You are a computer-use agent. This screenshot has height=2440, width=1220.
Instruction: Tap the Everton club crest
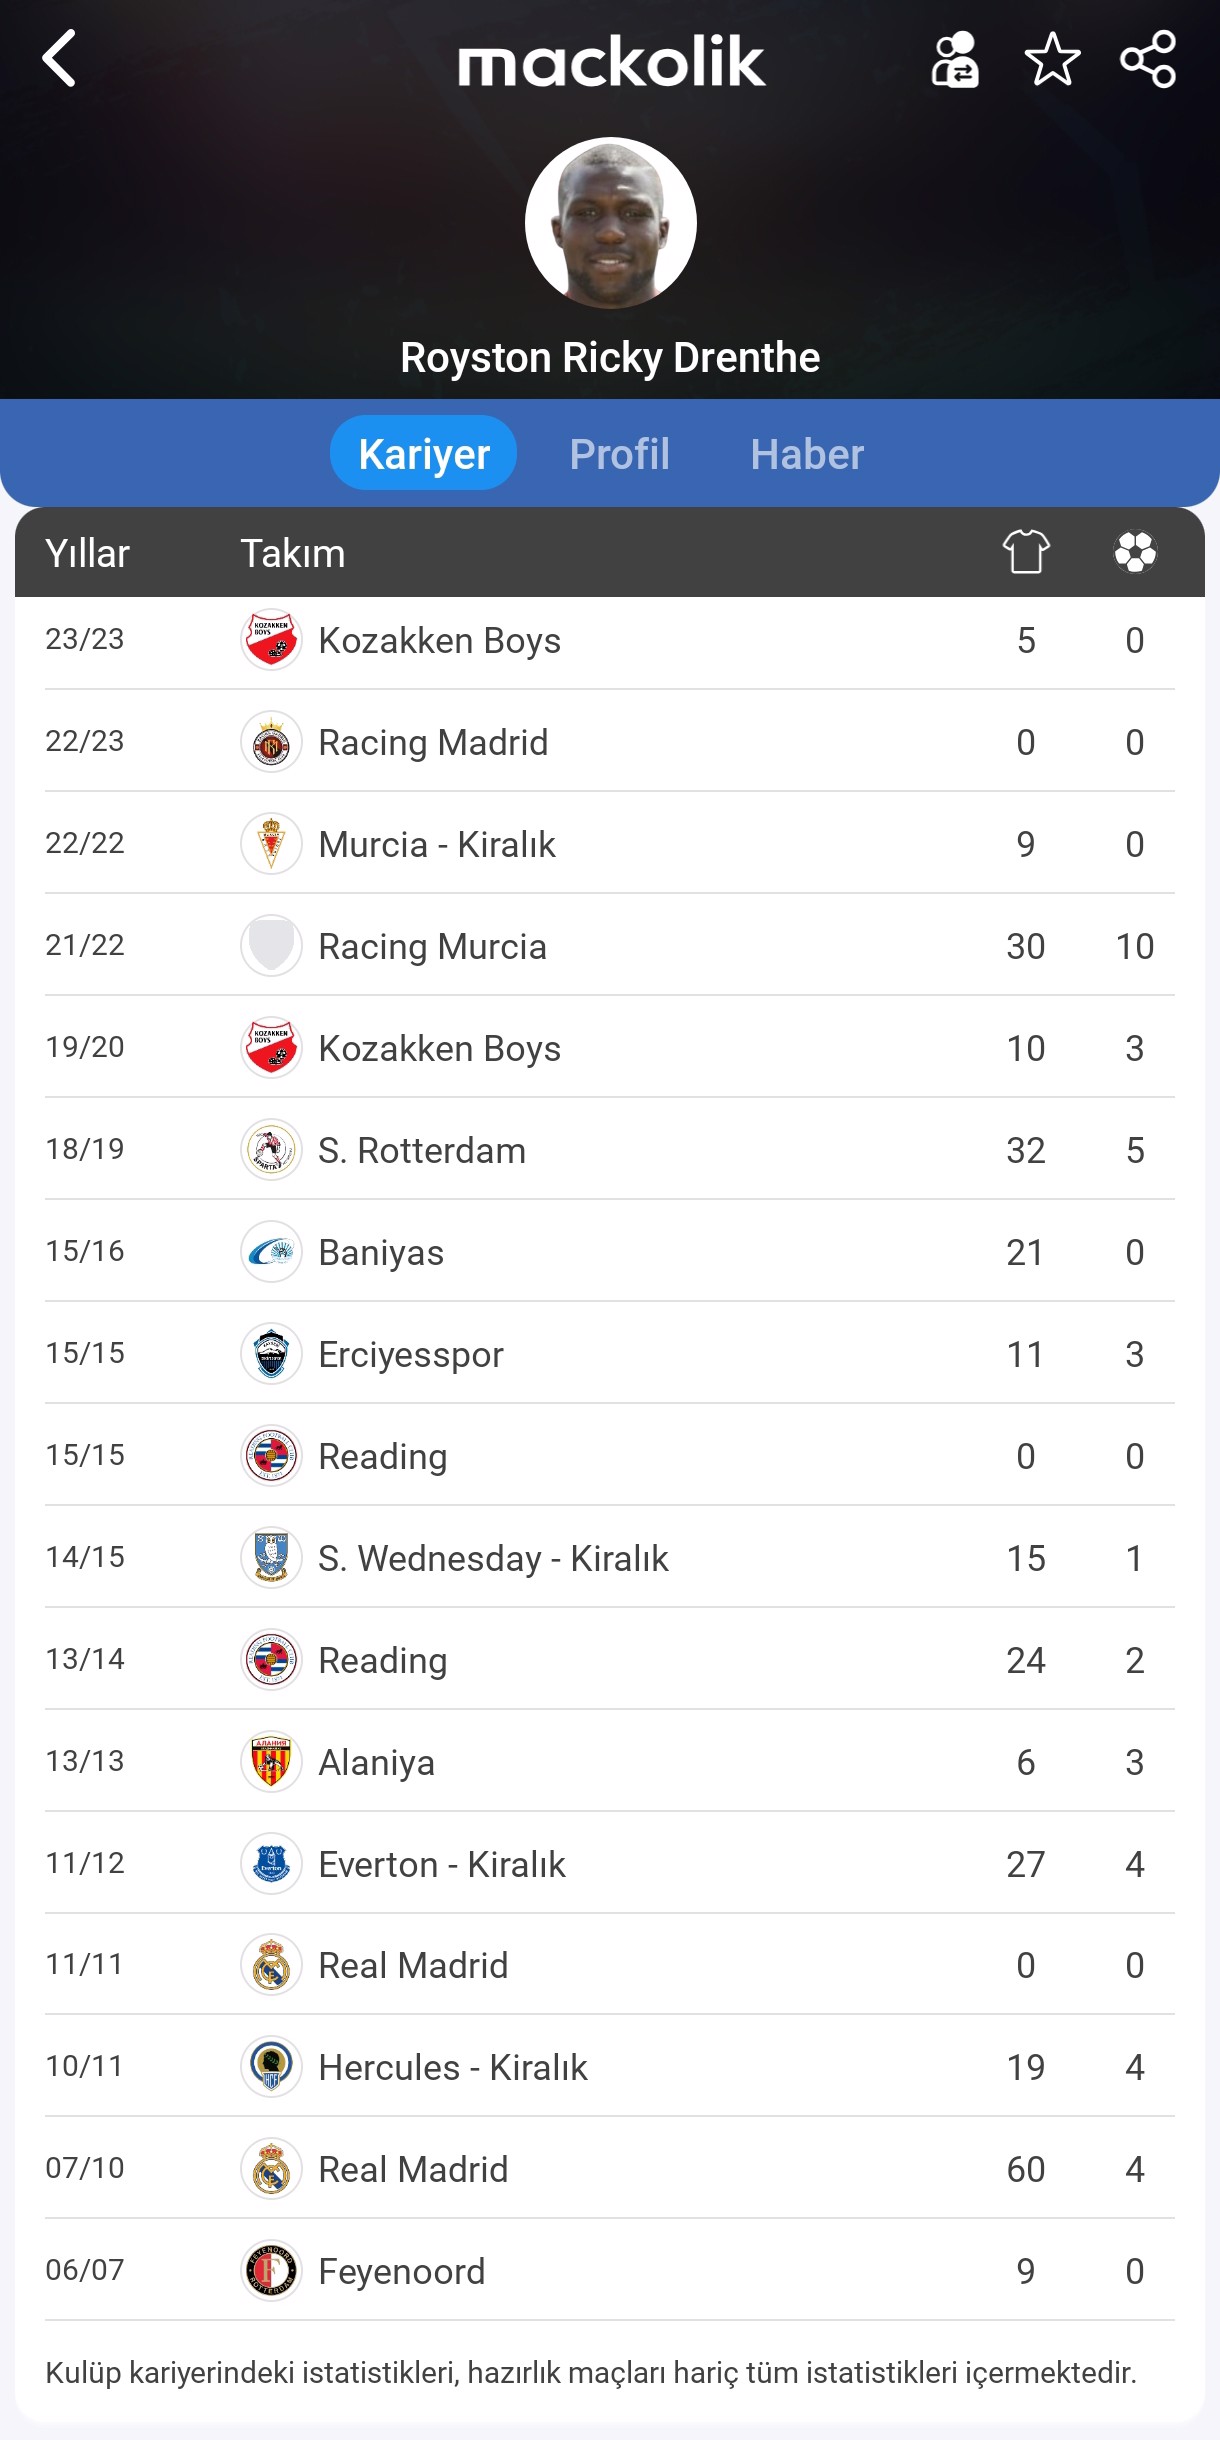[271, 1864]
